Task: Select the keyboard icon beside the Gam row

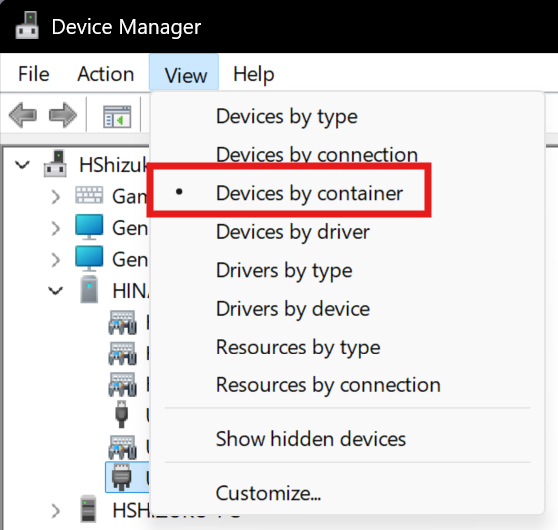Action: [x=89, y=195]
